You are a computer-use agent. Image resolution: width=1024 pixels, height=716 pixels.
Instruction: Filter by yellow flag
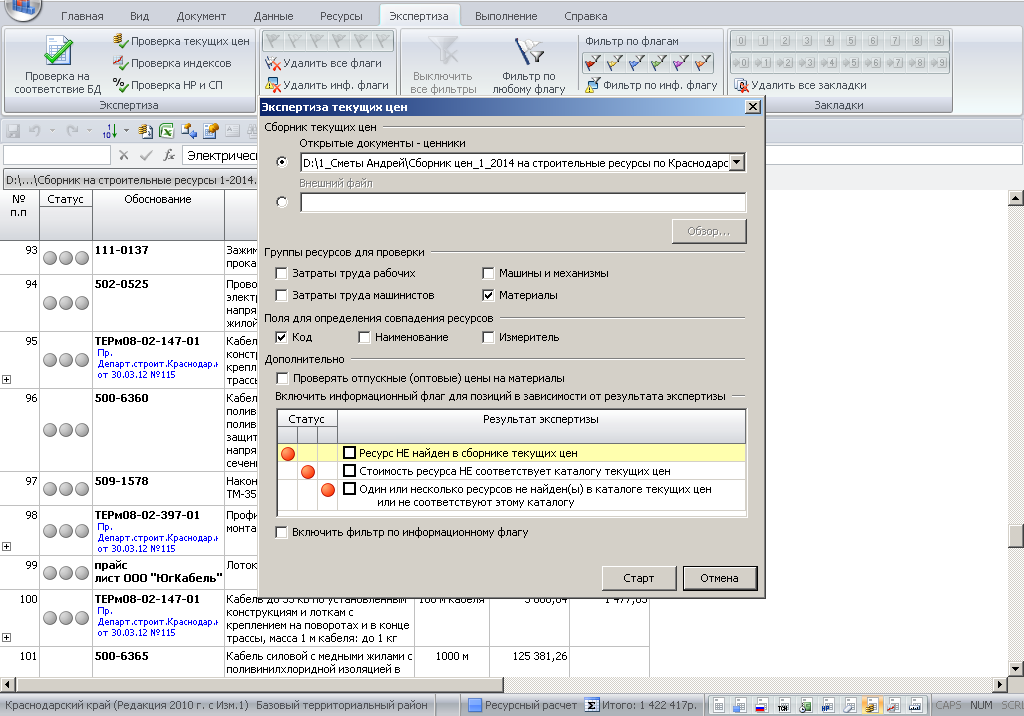615,63
